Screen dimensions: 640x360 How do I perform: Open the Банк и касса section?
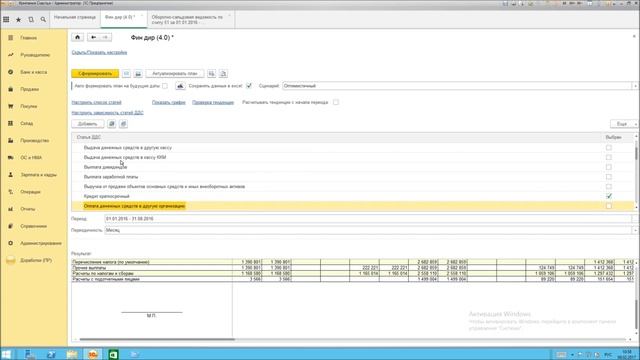[33, 72]
